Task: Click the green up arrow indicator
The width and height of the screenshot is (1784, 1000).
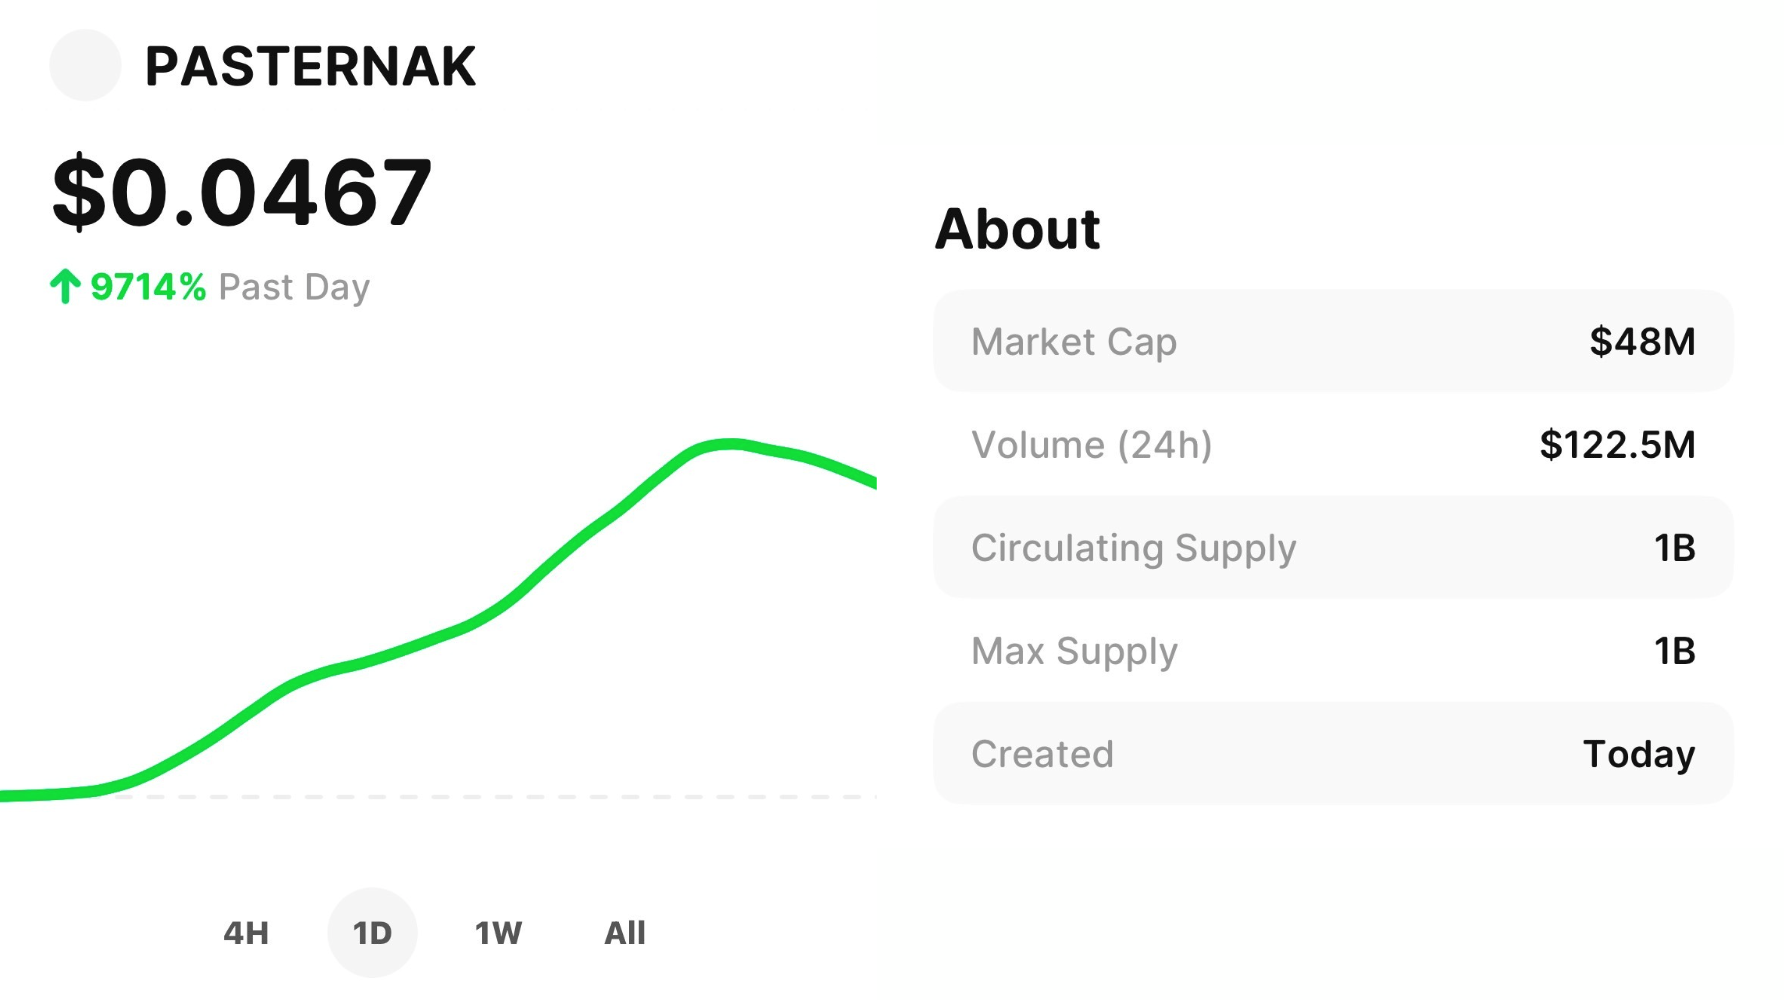Action: click(65, 287)
